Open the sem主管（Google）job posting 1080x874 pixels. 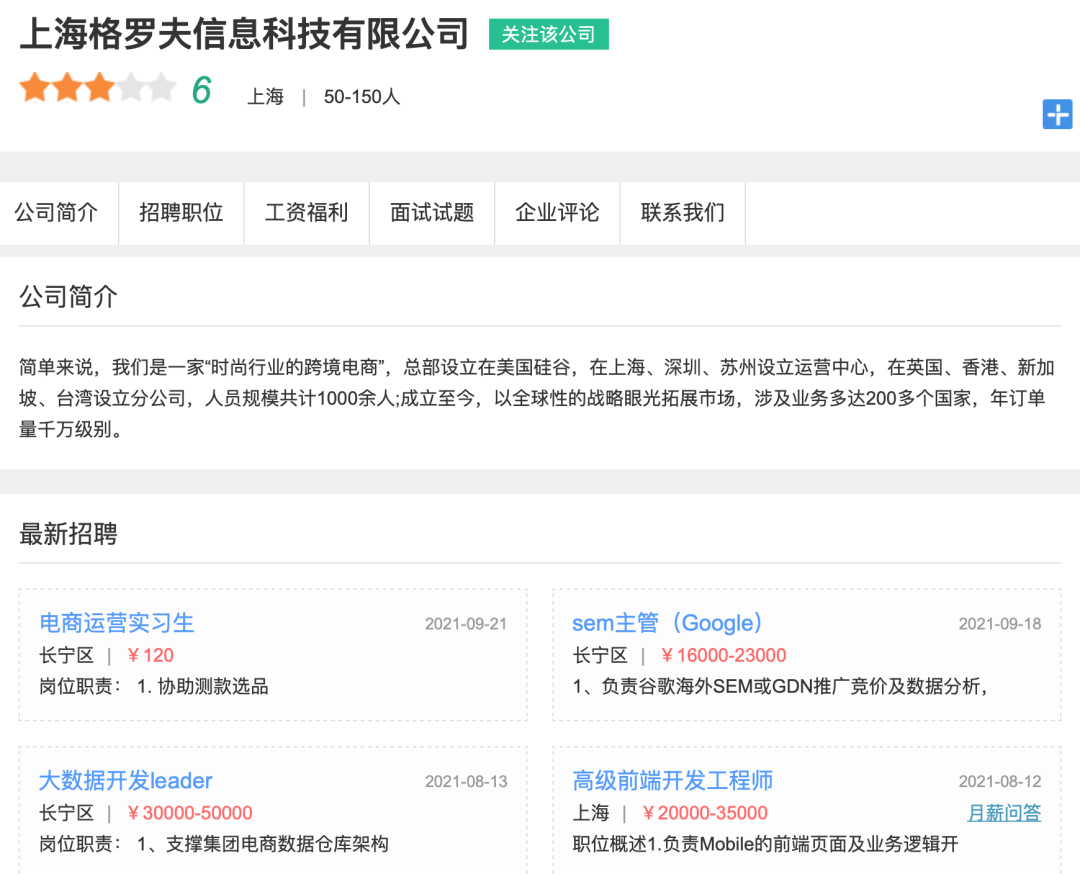tap(668, 623)
